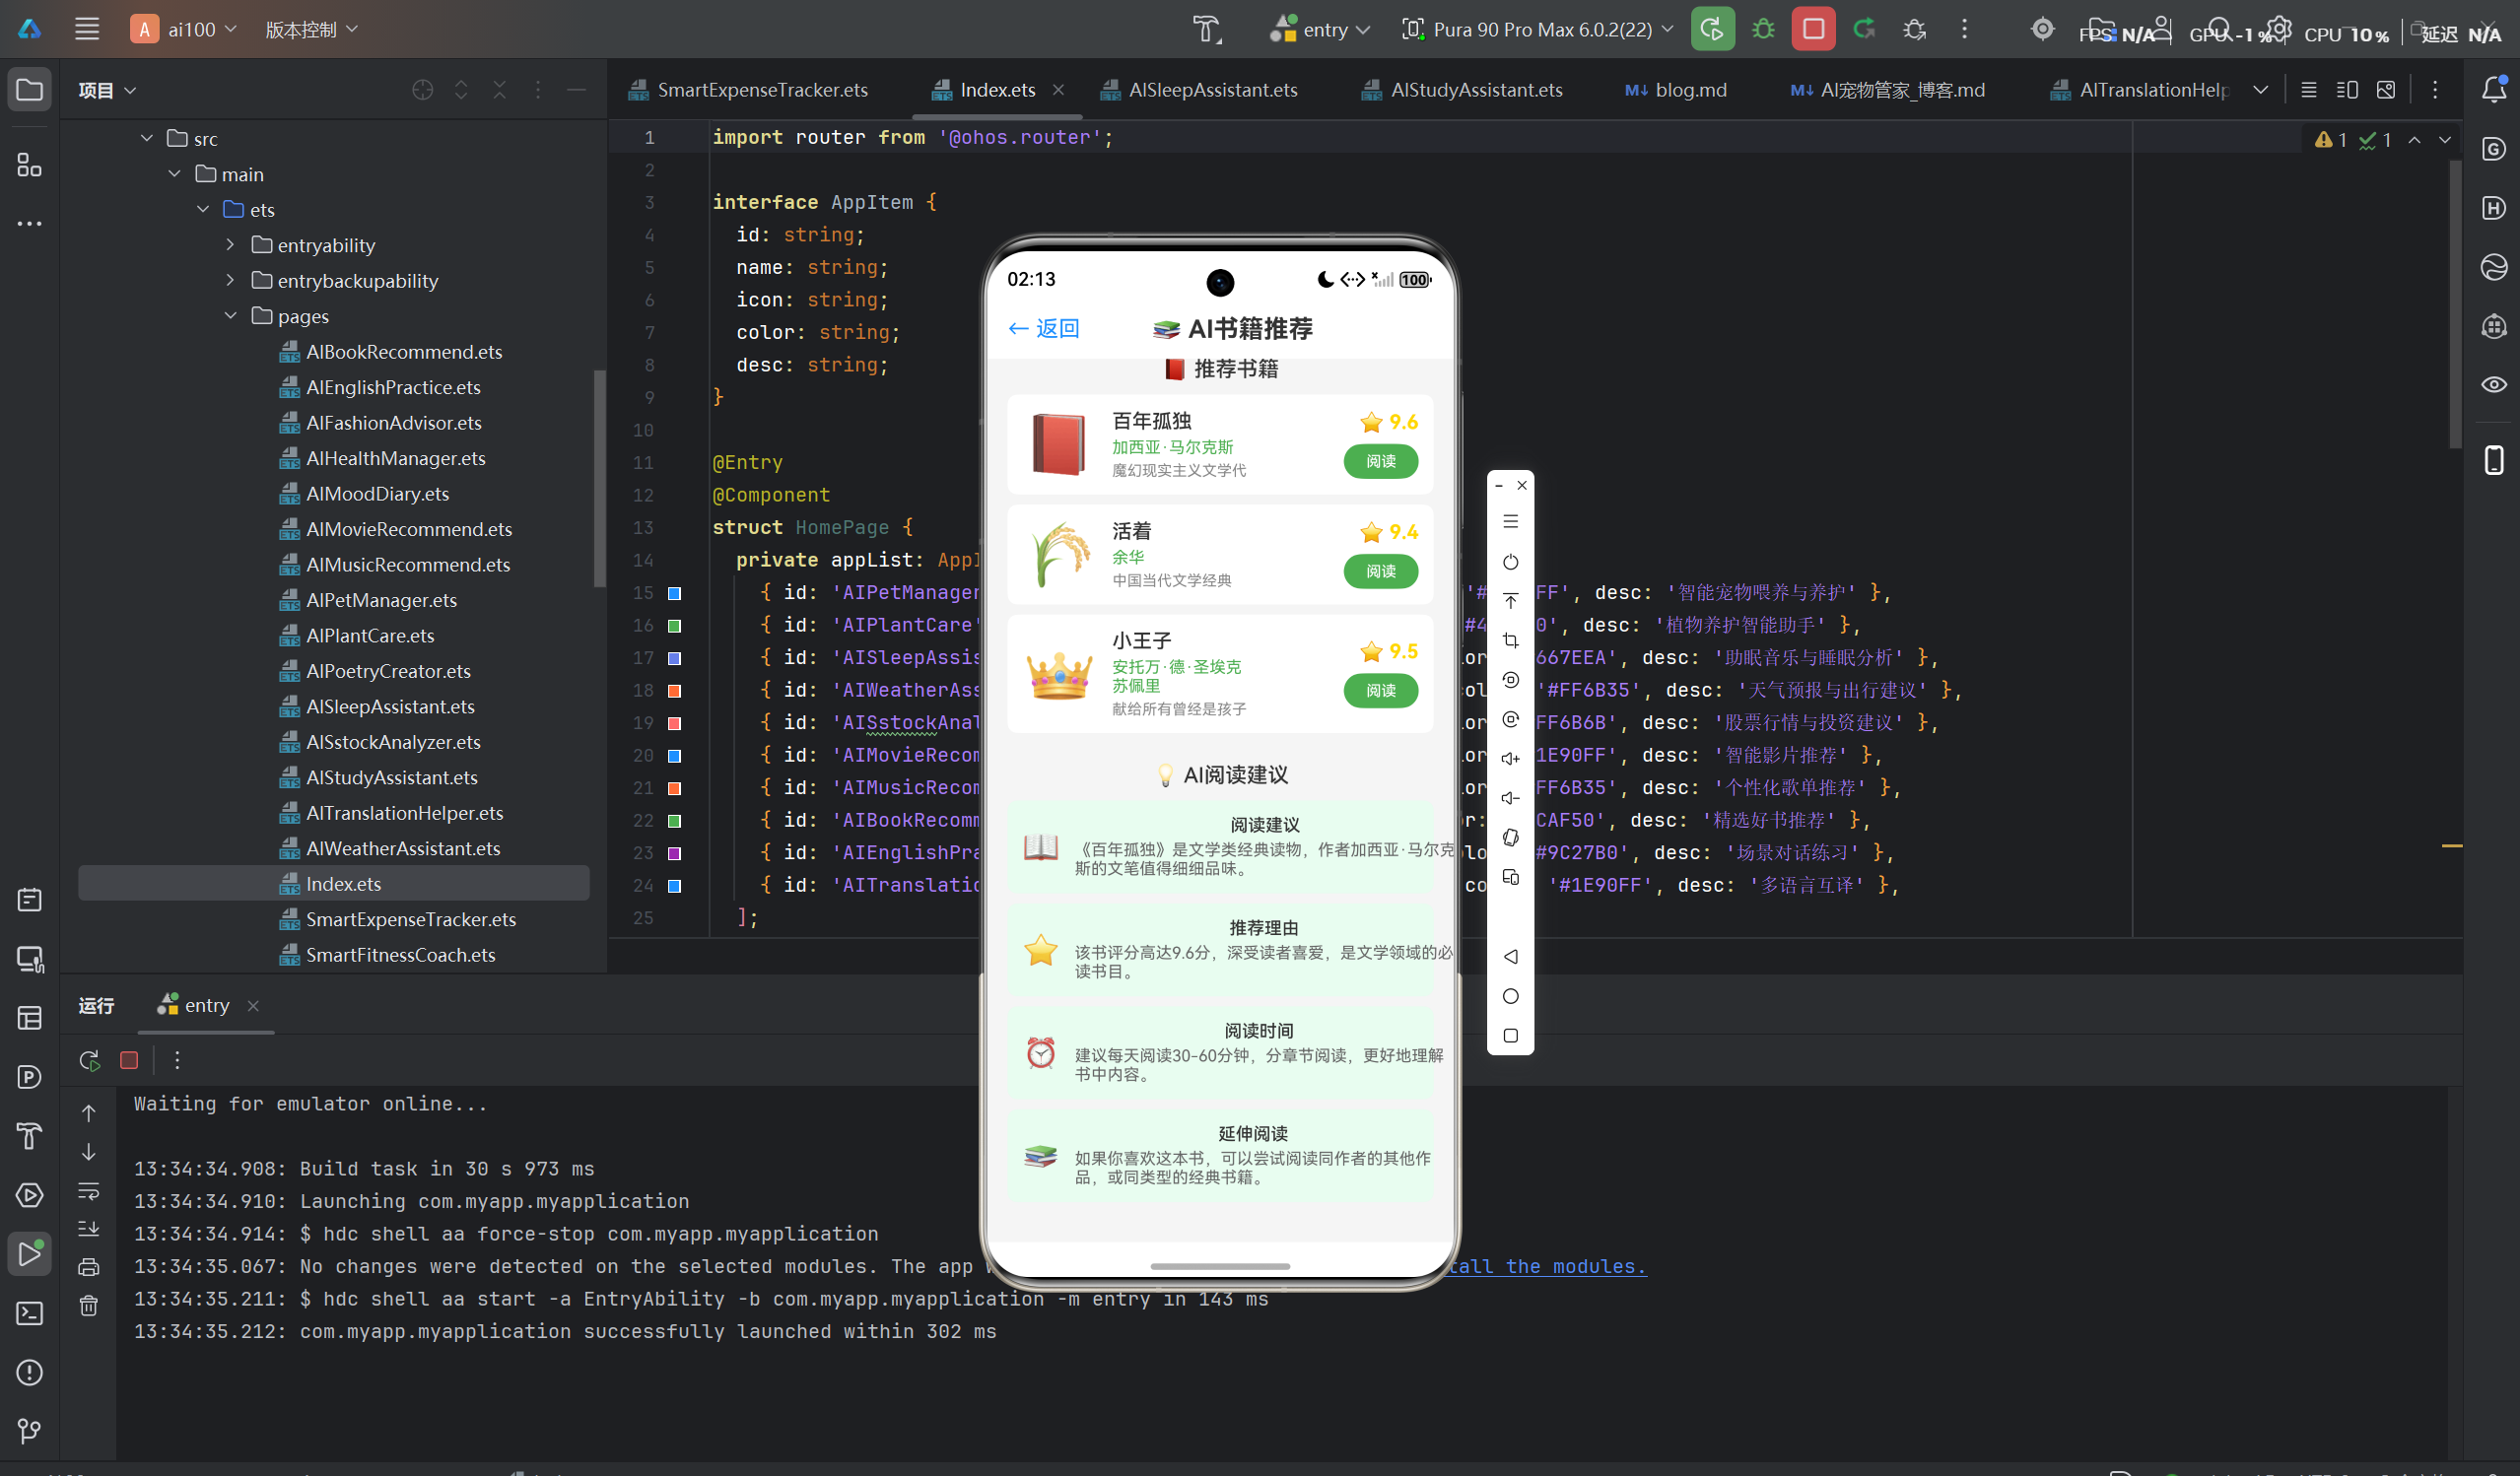Start debugging with the bug icon
This screenshot has width=2520, height=1476.
pos(1763,29)
